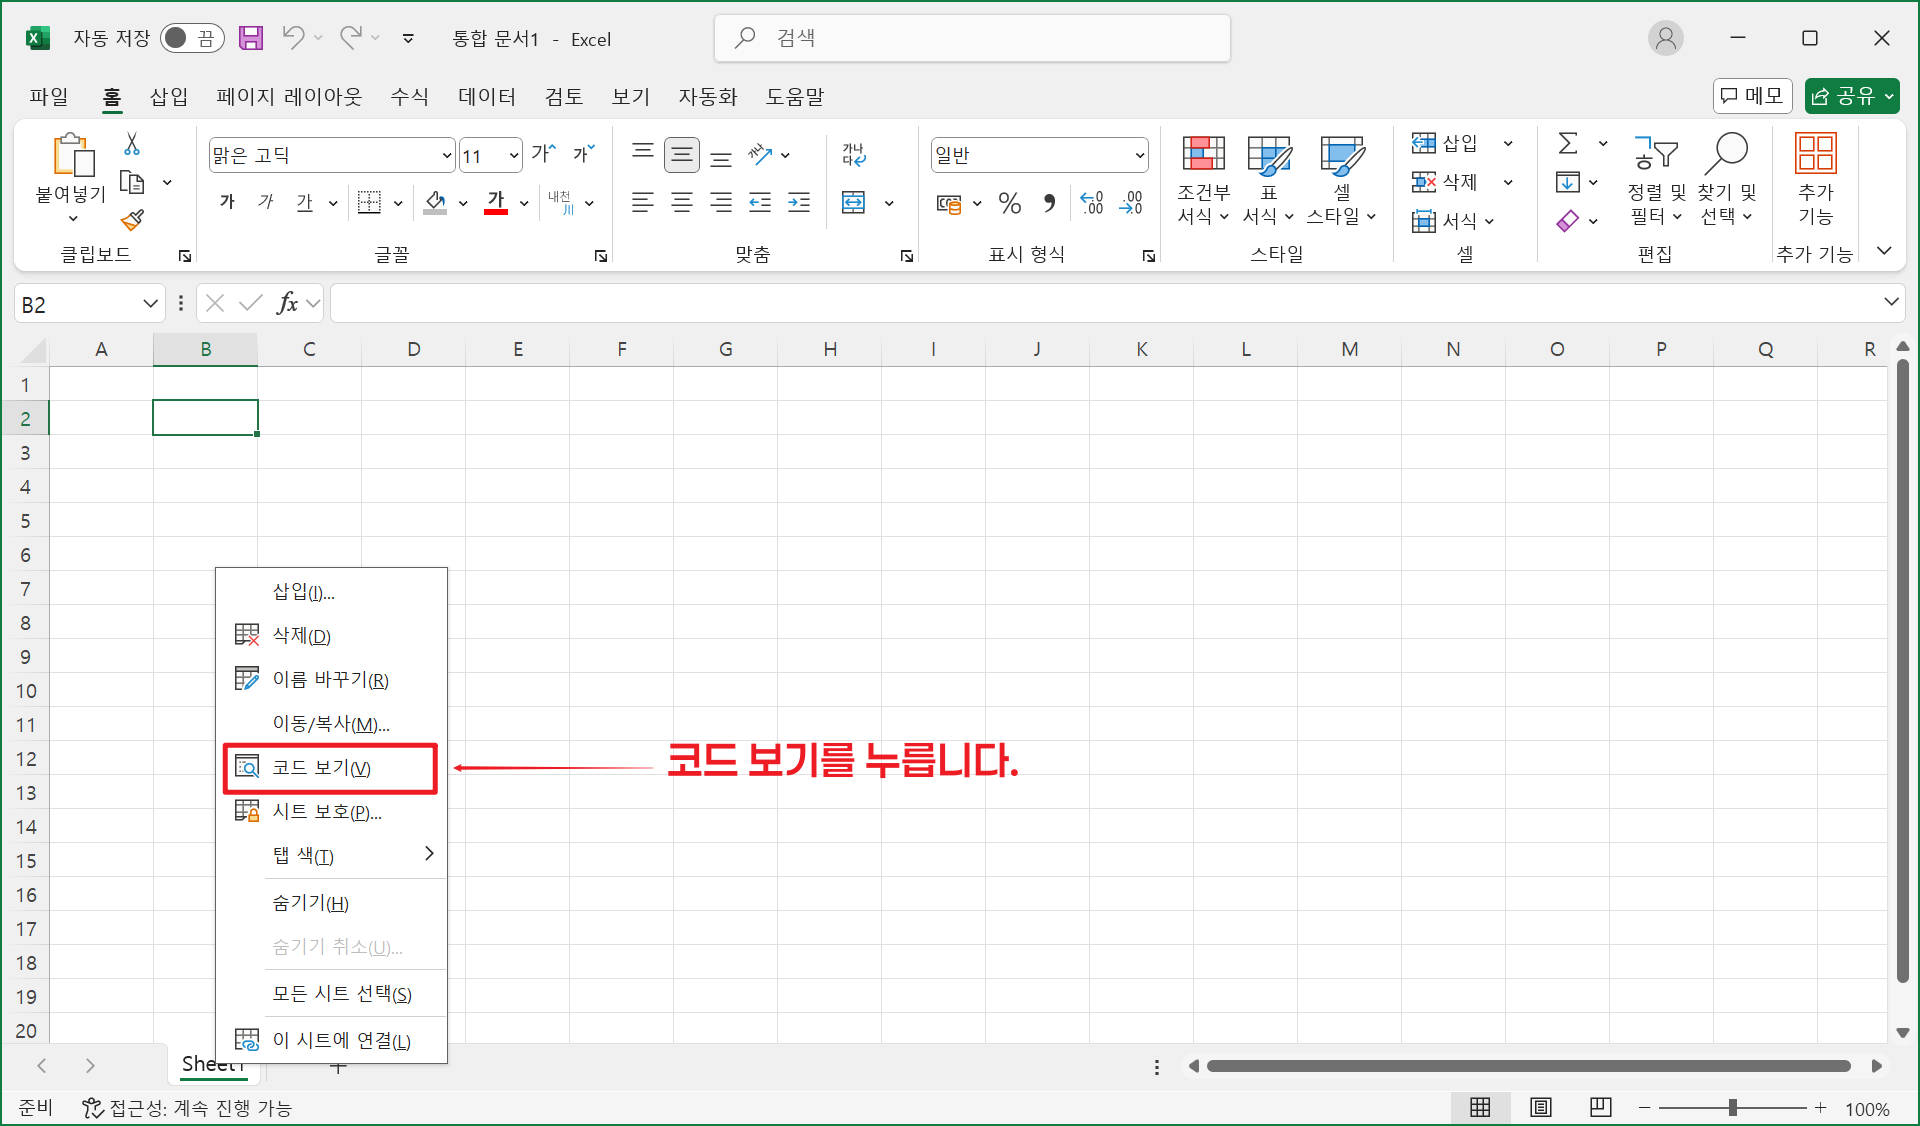Click the Format Painter brush icon
The width and height of the screenshot is (1920, 1126).
click(x=132, y=220)
